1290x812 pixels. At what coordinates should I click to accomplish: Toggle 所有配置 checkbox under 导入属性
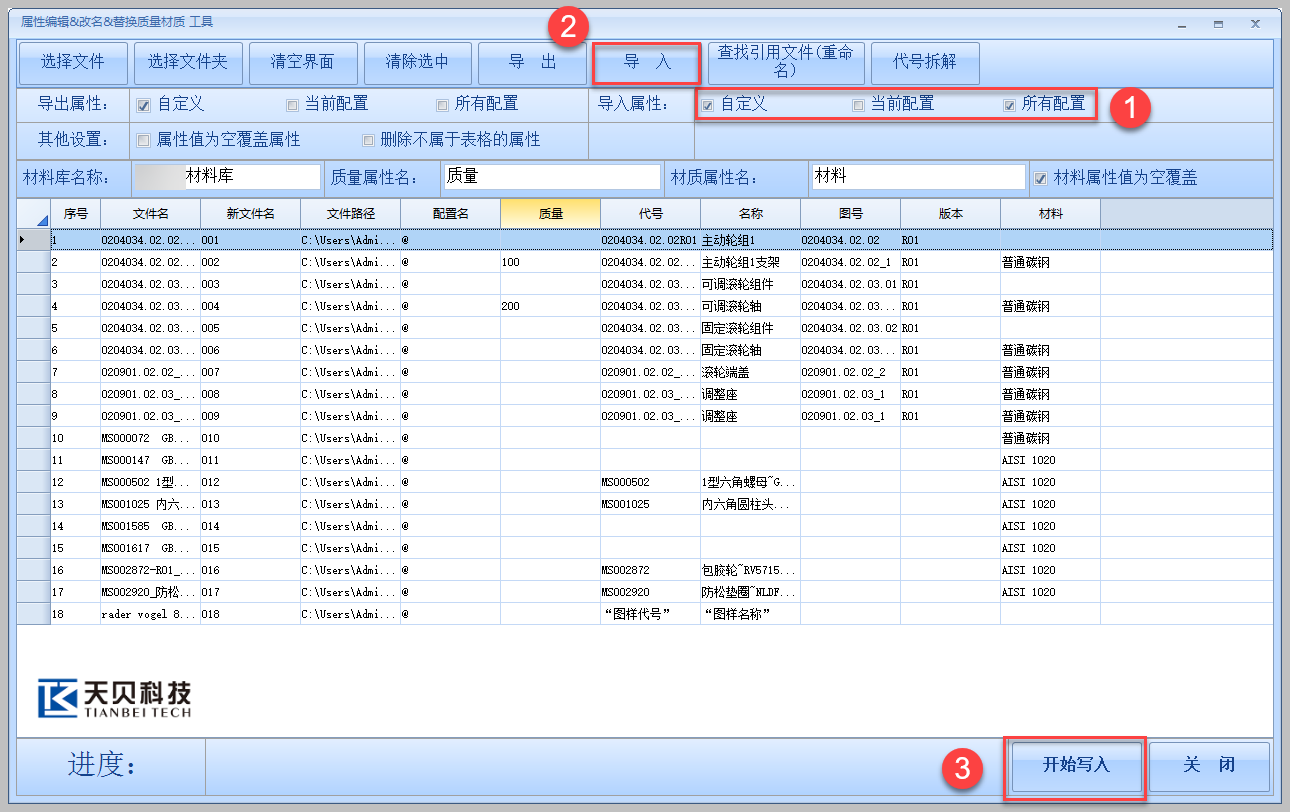[1009, 104]
